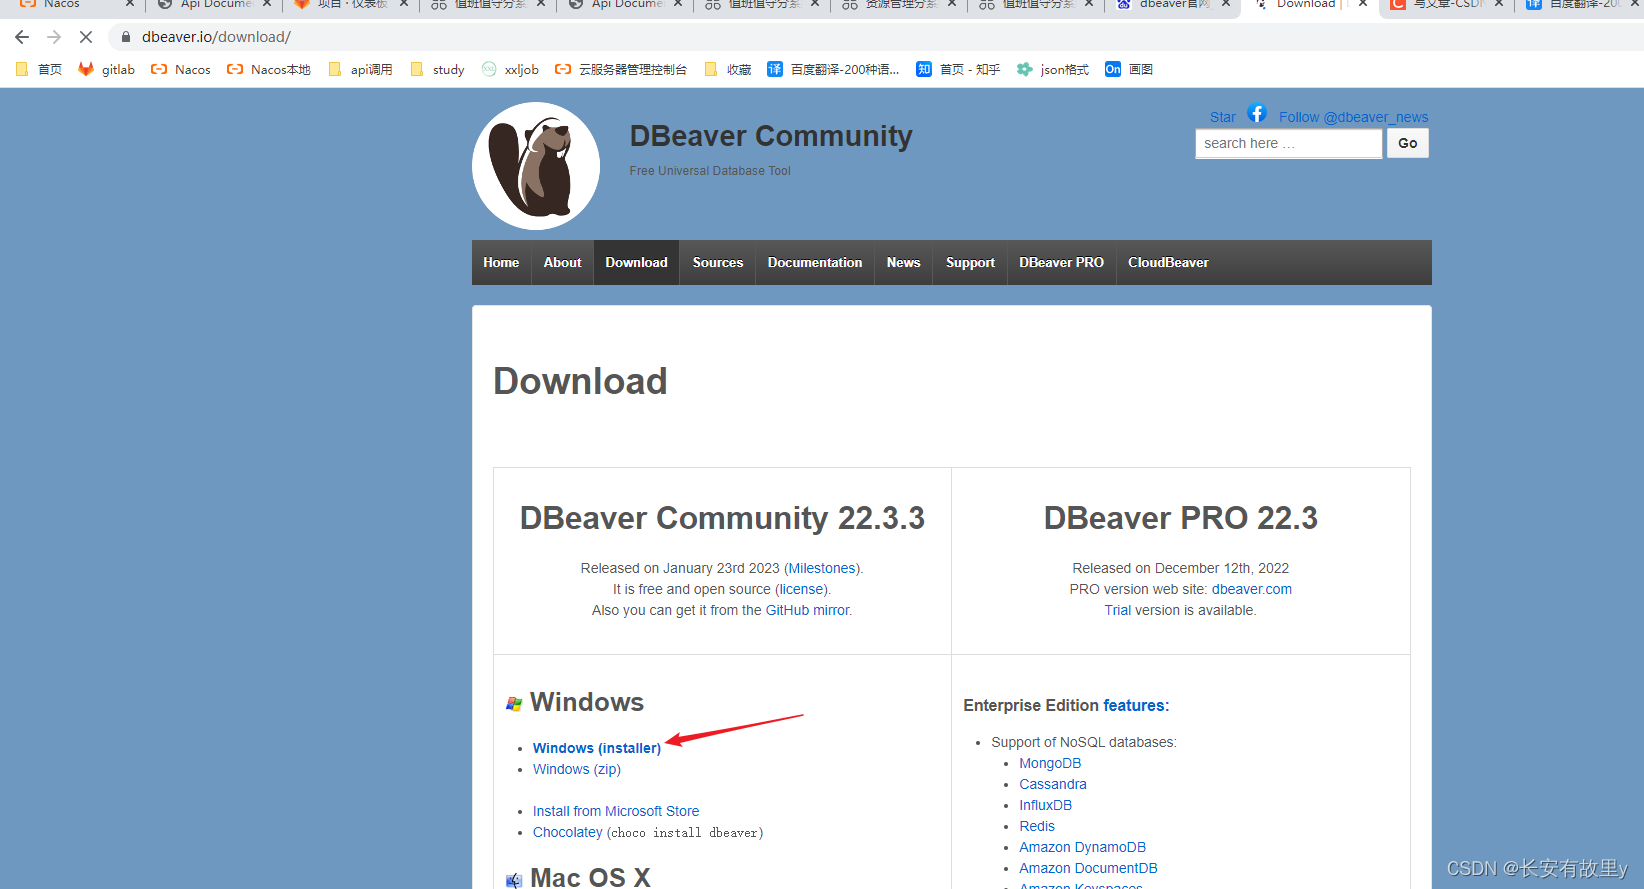Screen dimensions: 1644x889
Task: Open the gitlab bookmark
Action: click(x=106, y=69)
